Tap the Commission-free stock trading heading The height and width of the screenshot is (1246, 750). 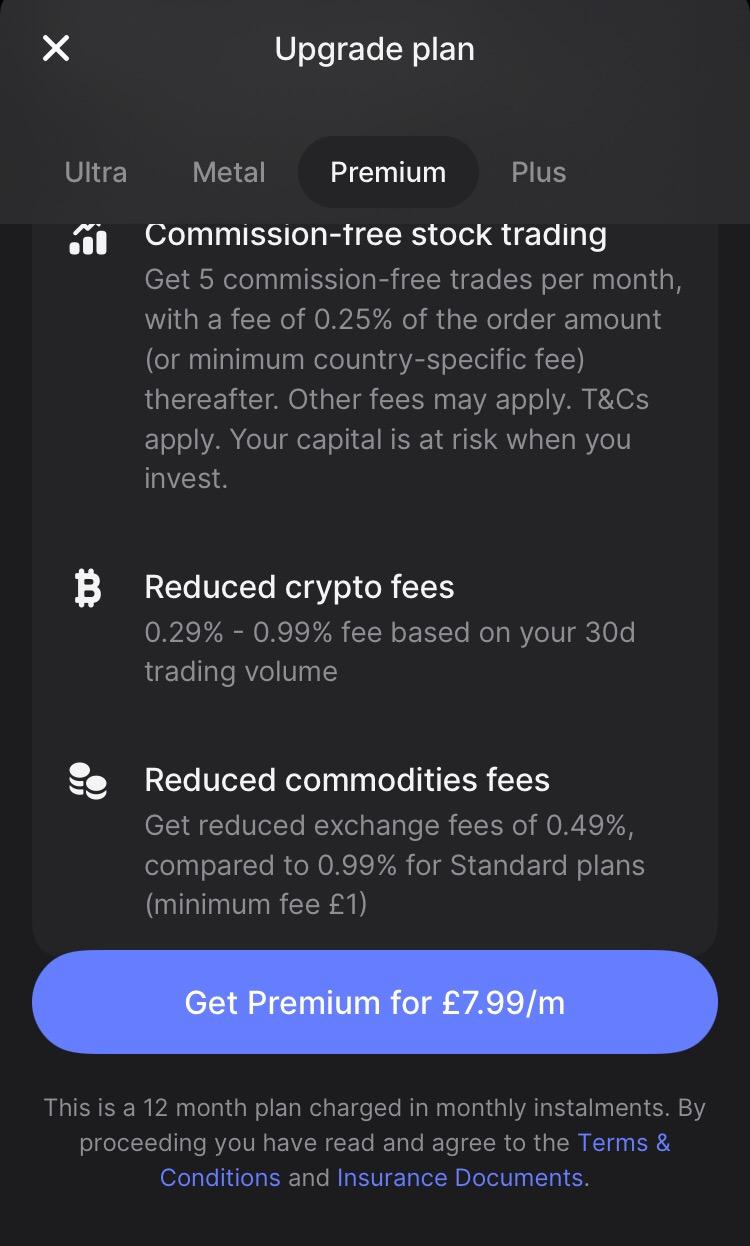375,234
